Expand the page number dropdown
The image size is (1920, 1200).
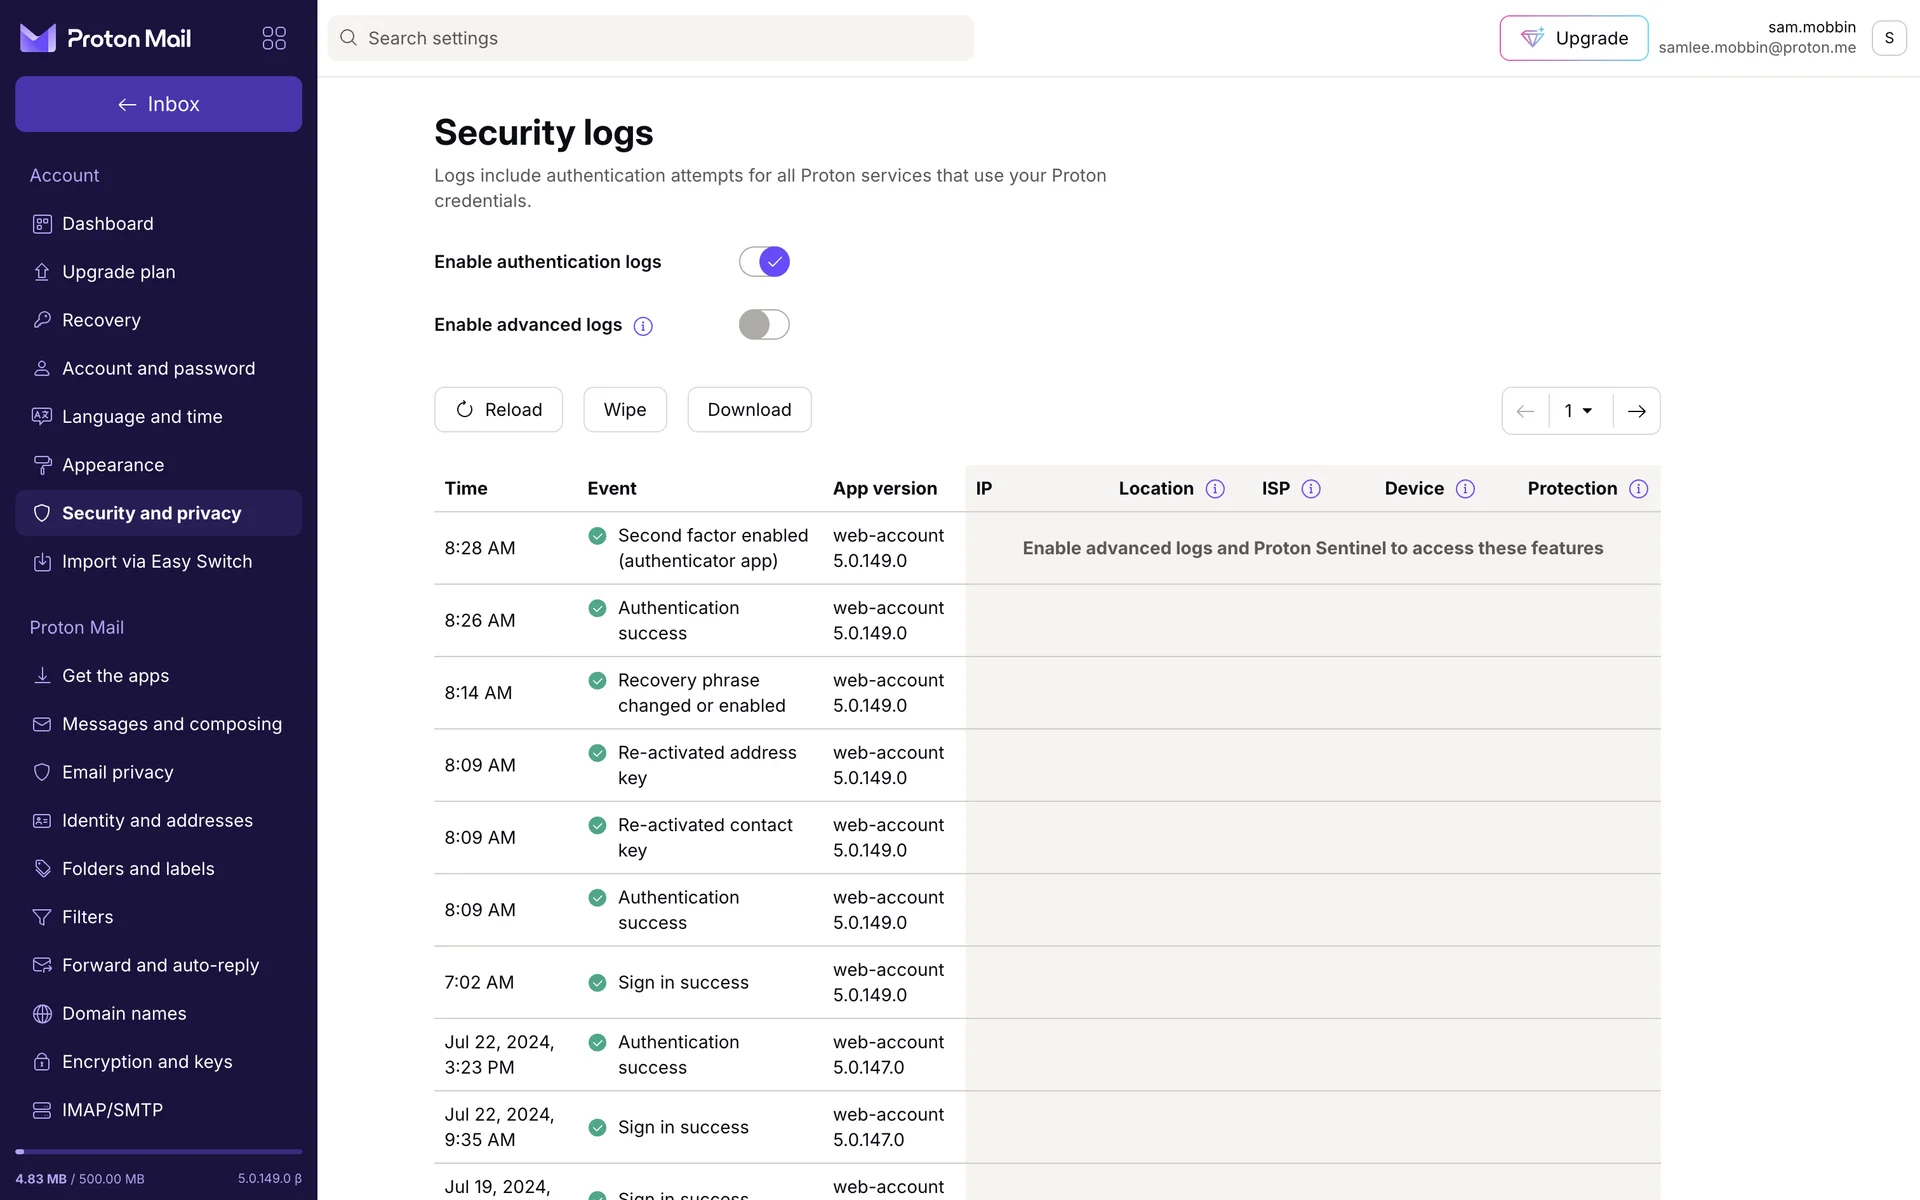coord(1579,411)
